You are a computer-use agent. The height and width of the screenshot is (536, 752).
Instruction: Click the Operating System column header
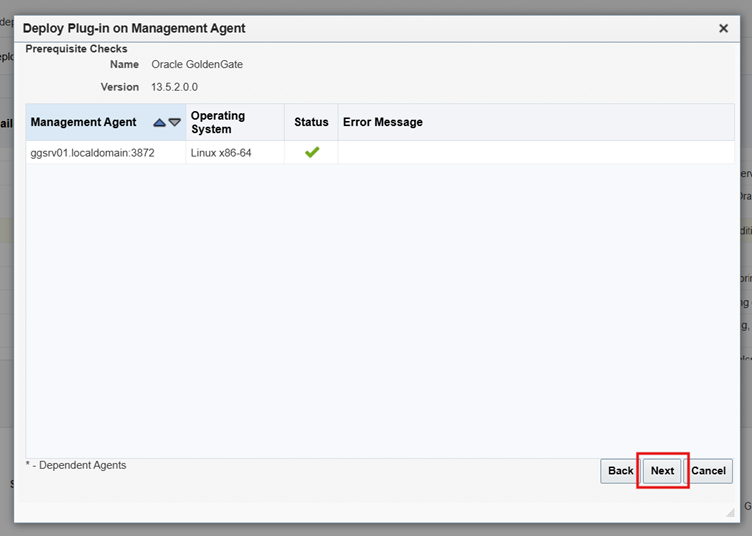pos(218,122)
